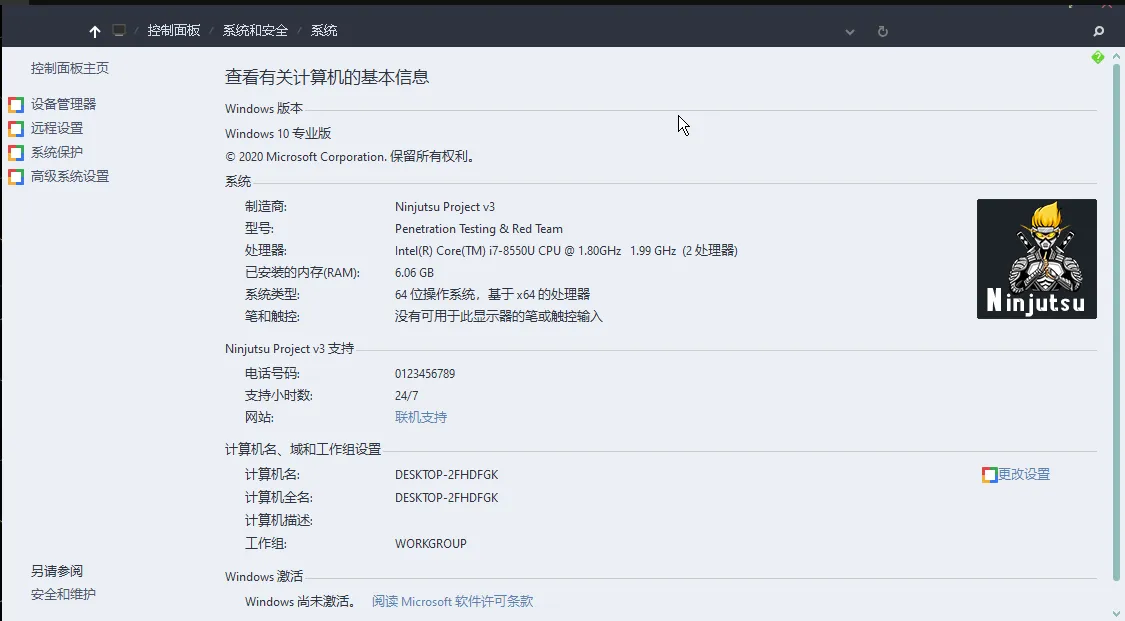Expand the address bar history dropdown
The image size is (1125, 621).
click(849, 32)
